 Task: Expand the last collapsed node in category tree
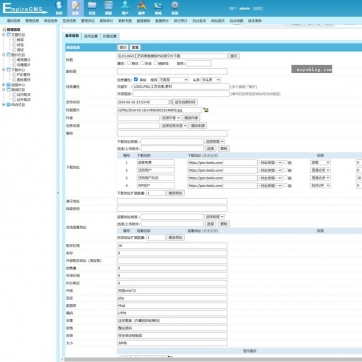point(4,105)
